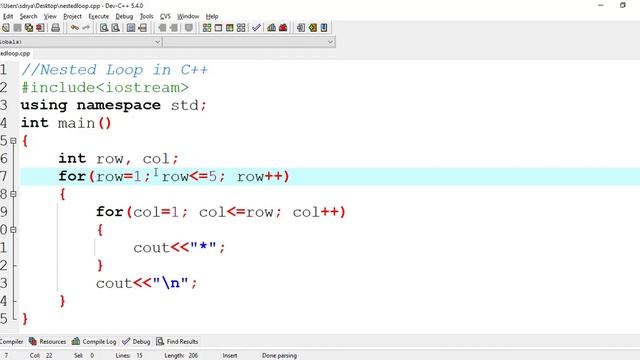Switch to the Compile Log tab

[94, 342]
